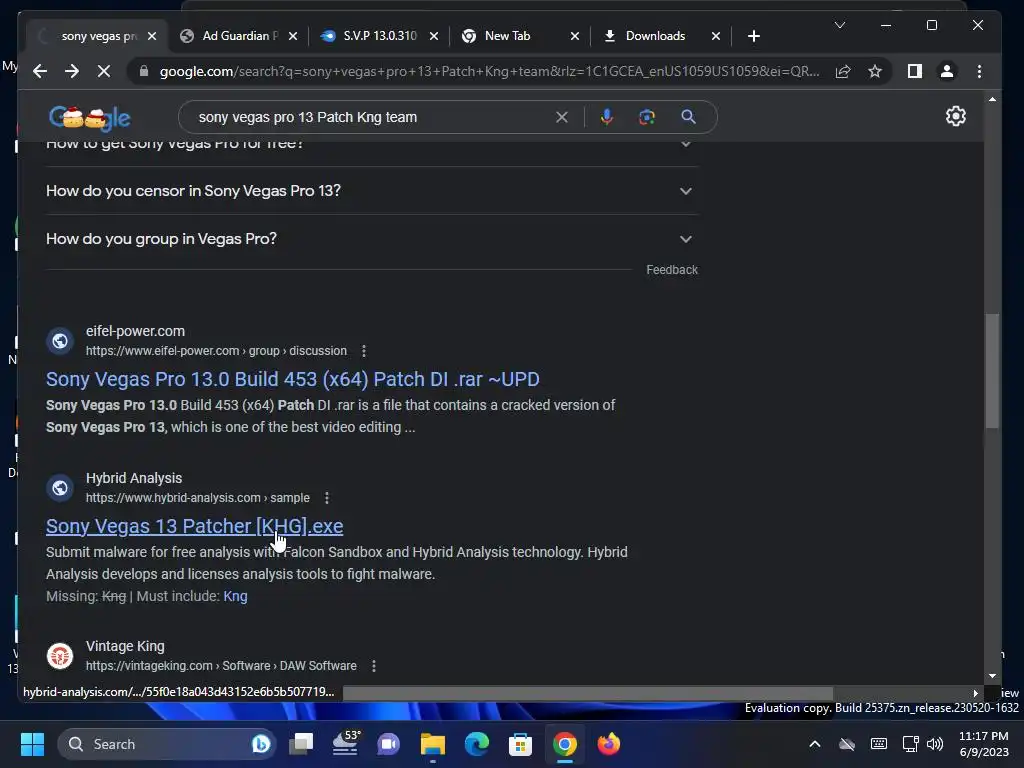Open tab search dropdown

(x=840, y=25)
